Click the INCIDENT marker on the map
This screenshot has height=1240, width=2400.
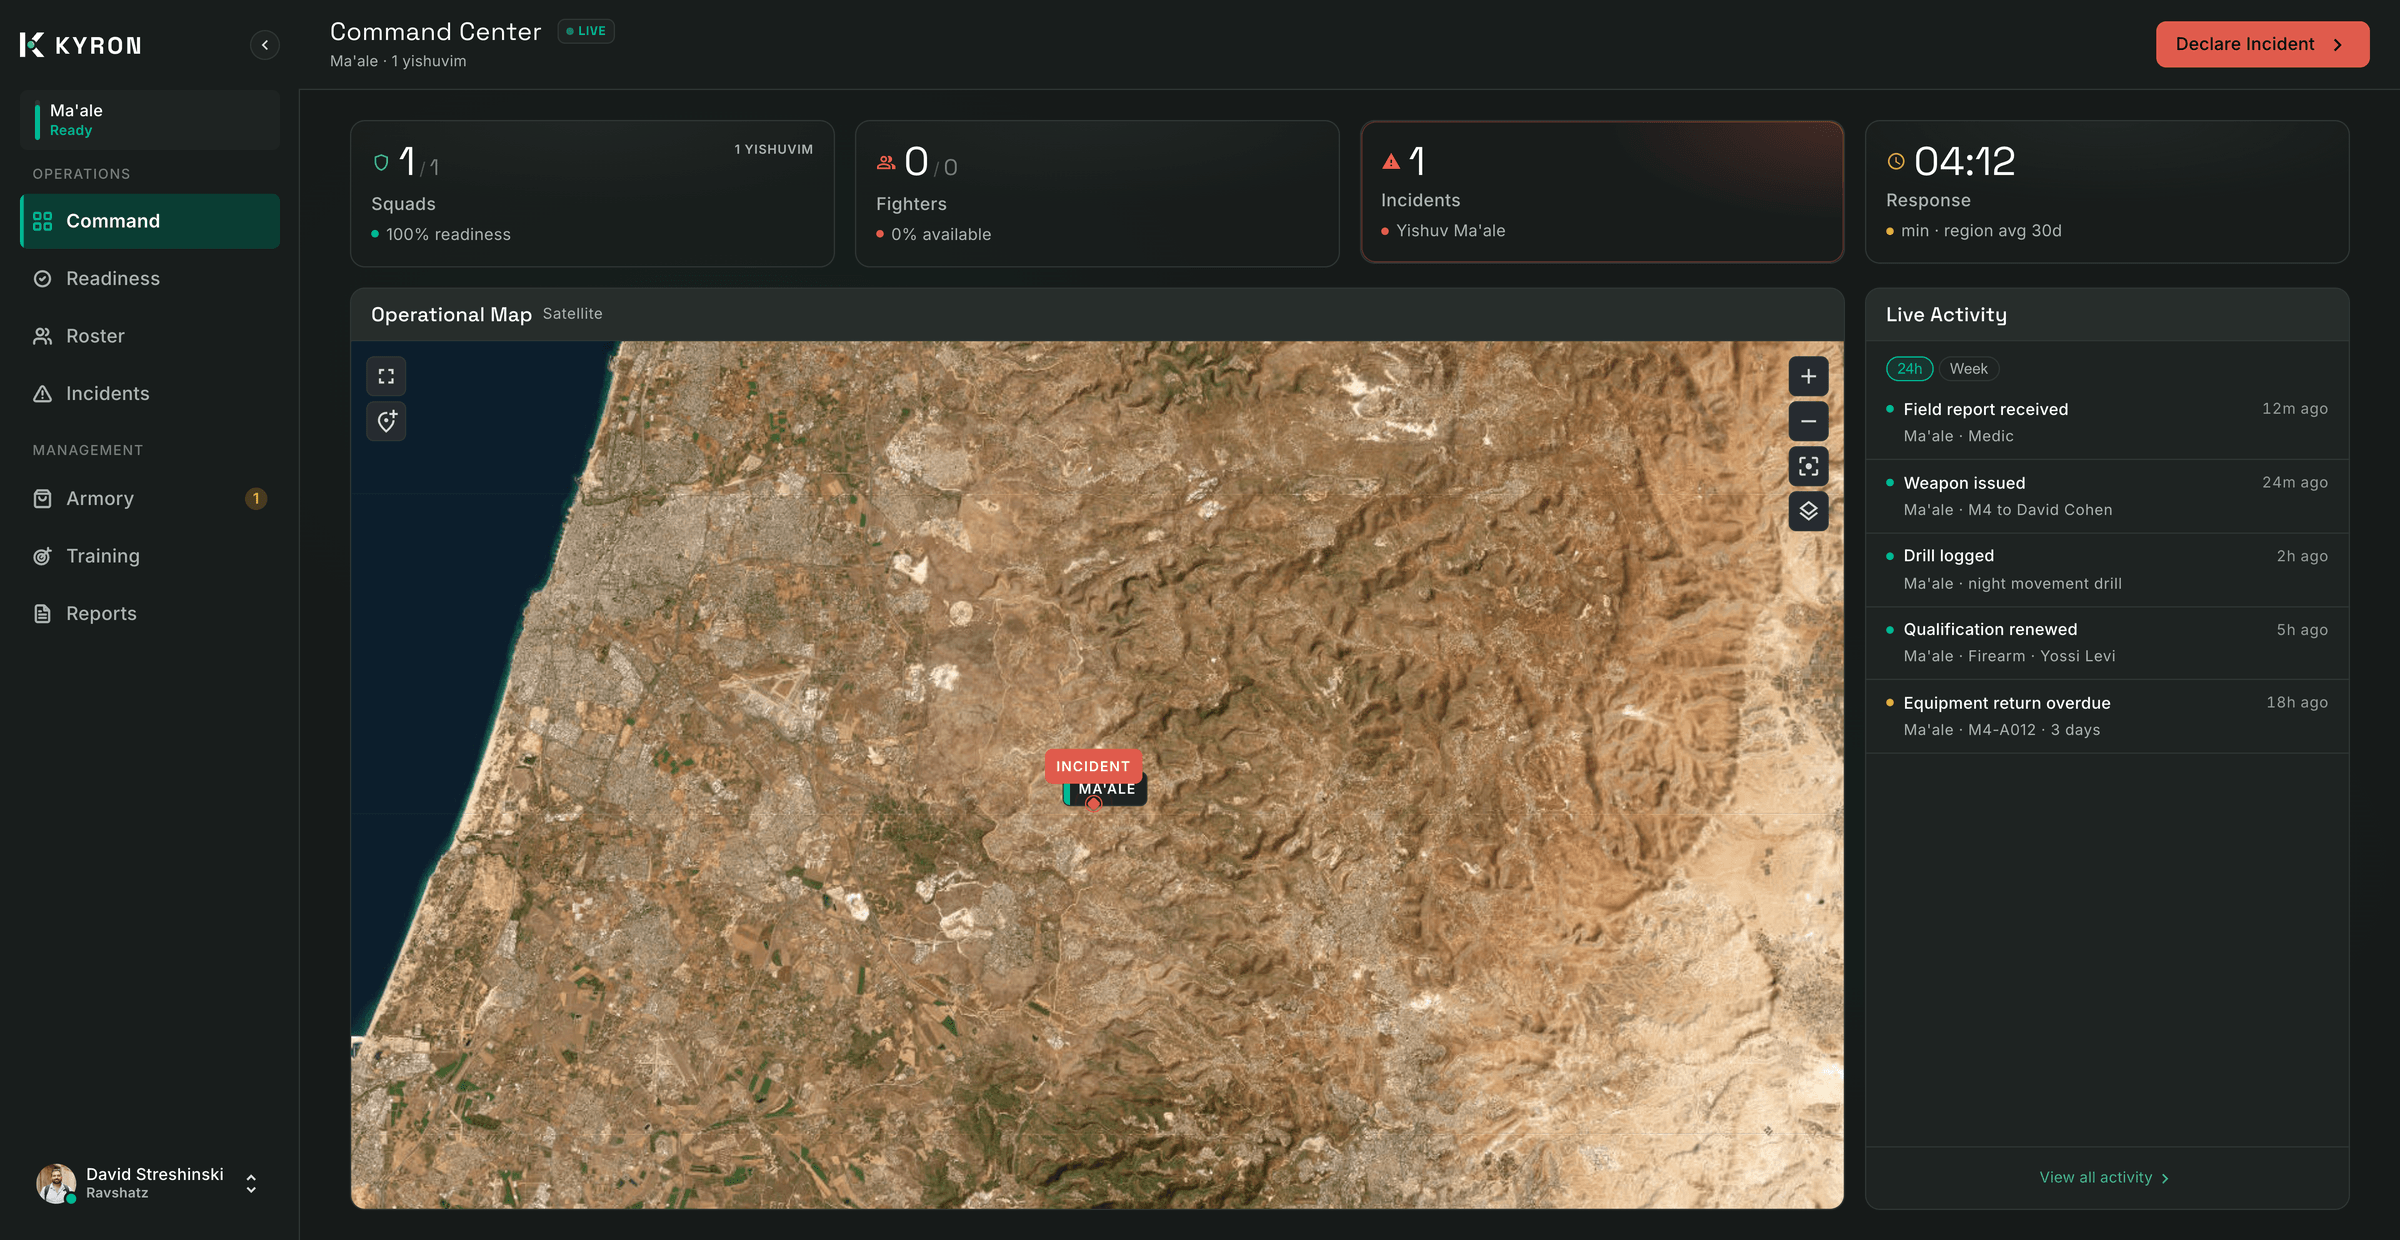(1093, 766)
